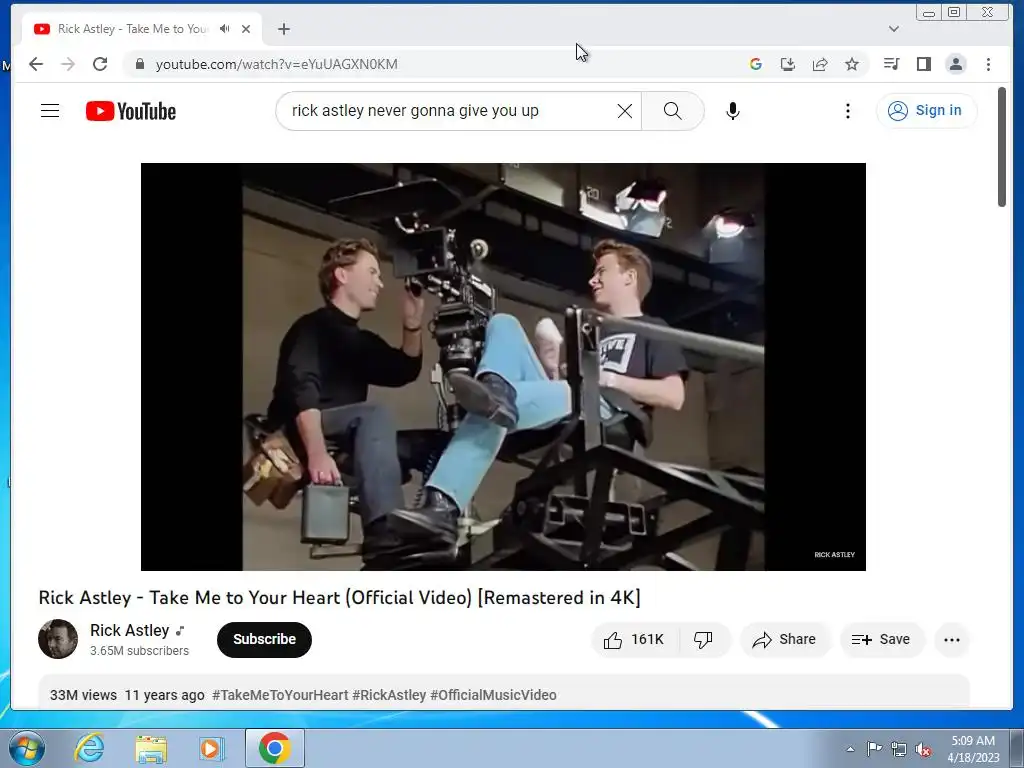Show hidden system tray icons
Screen dimensions: 1024x768
[850, 749]
